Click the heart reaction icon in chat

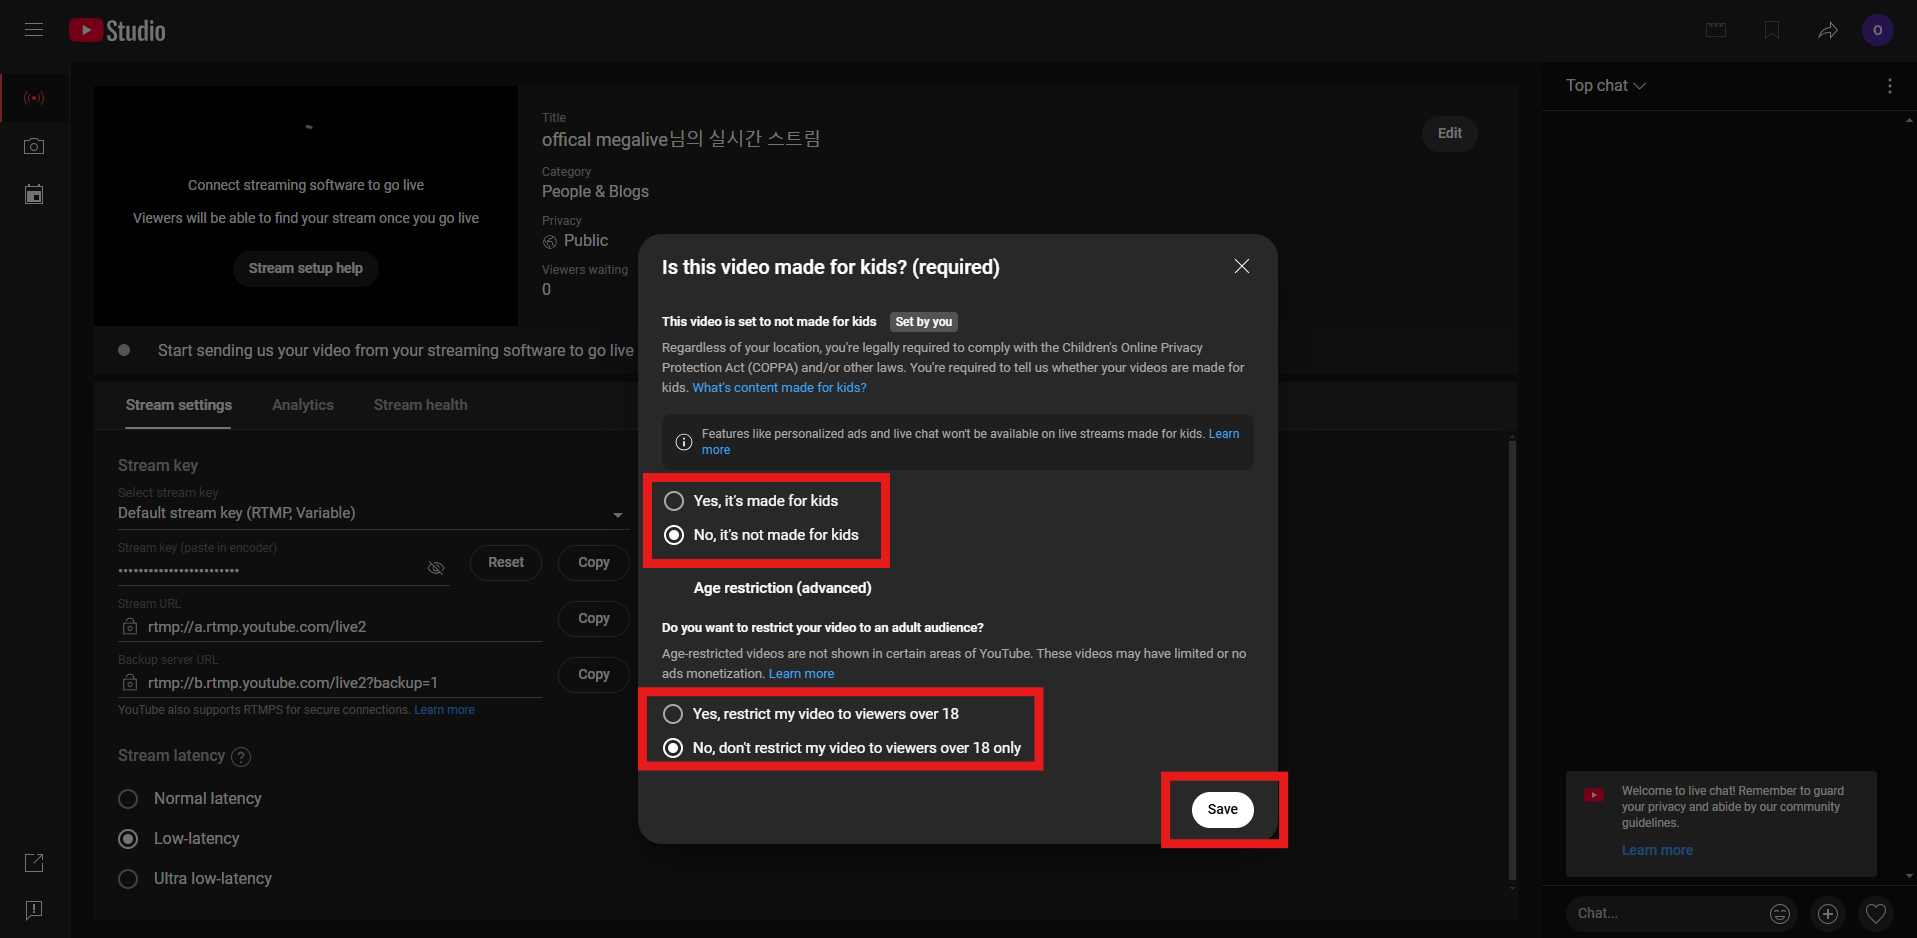click(x=1876, y=913)
